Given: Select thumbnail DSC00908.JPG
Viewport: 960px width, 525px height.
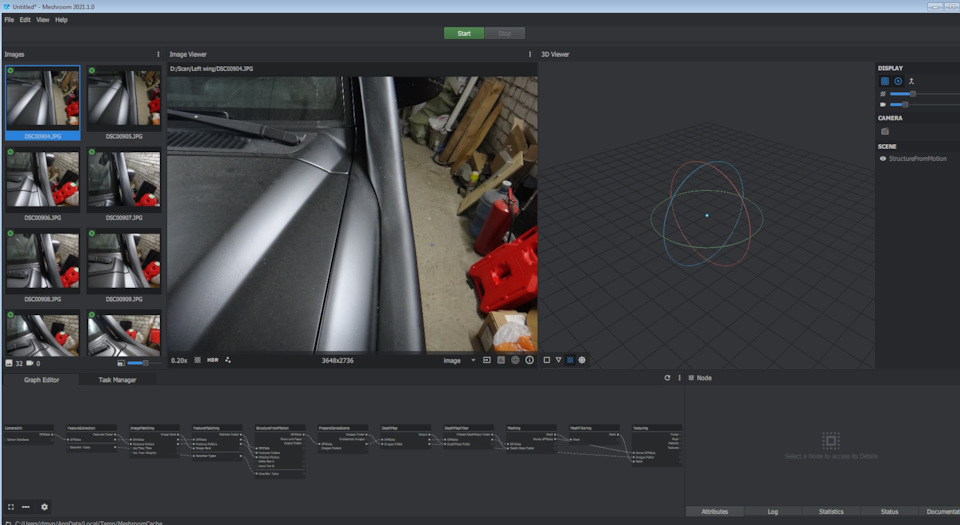Looking at the screenshot, I should coord(43,266).
